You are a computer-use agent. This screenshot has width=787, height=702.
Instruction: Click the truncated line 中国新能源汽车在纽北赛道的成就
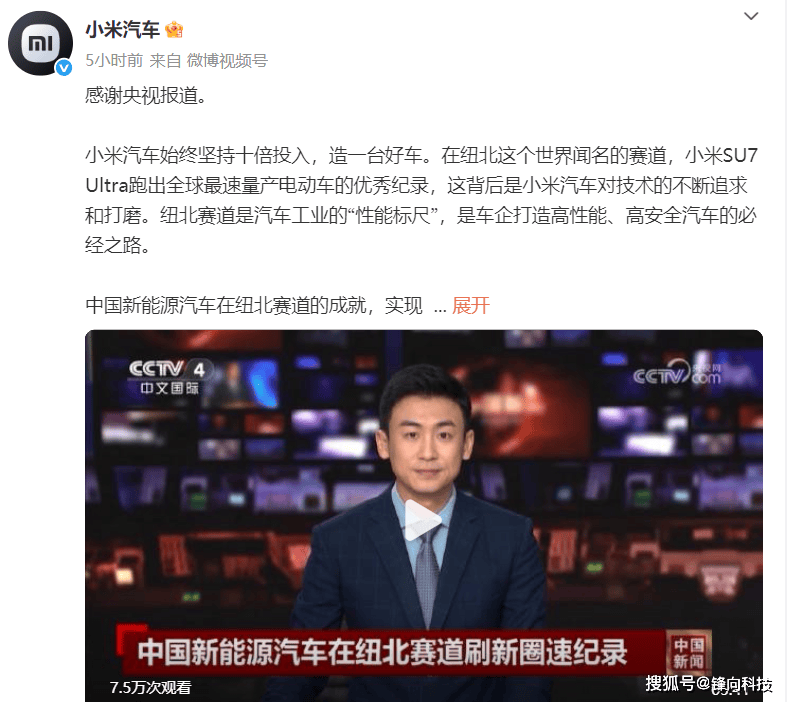[x=254, y=305]
